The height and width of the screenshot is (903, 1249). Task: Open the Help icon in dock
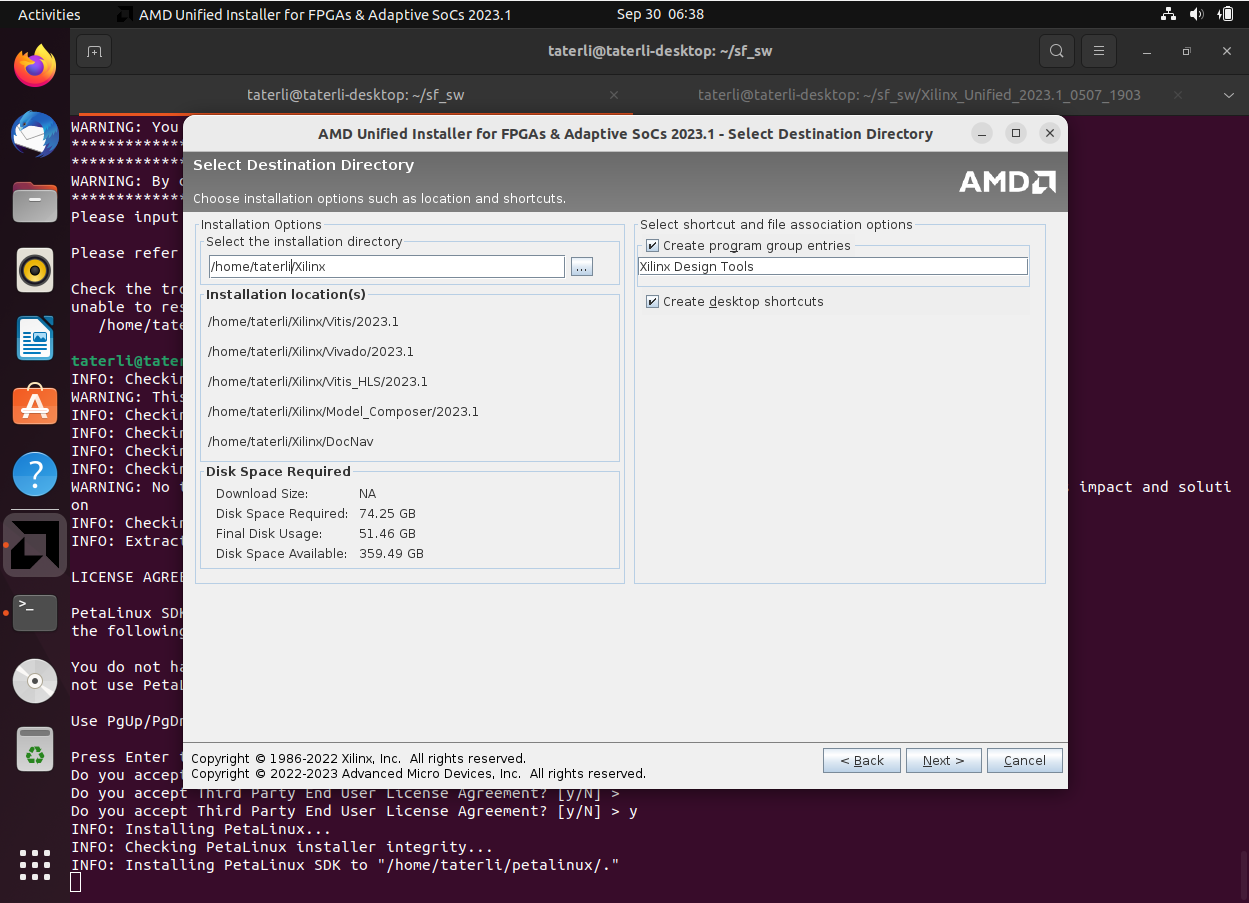pos(35,473)
